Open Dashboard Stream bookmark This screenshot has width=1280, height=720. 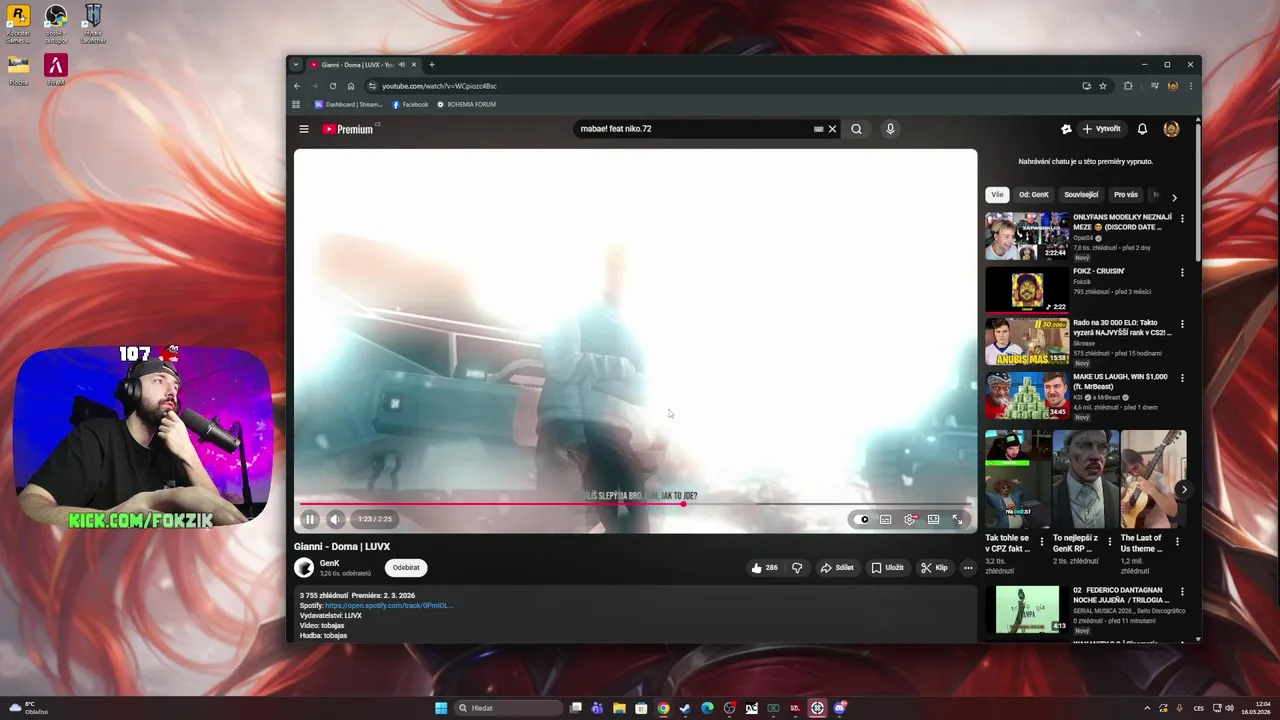click(x=349, y=104)
